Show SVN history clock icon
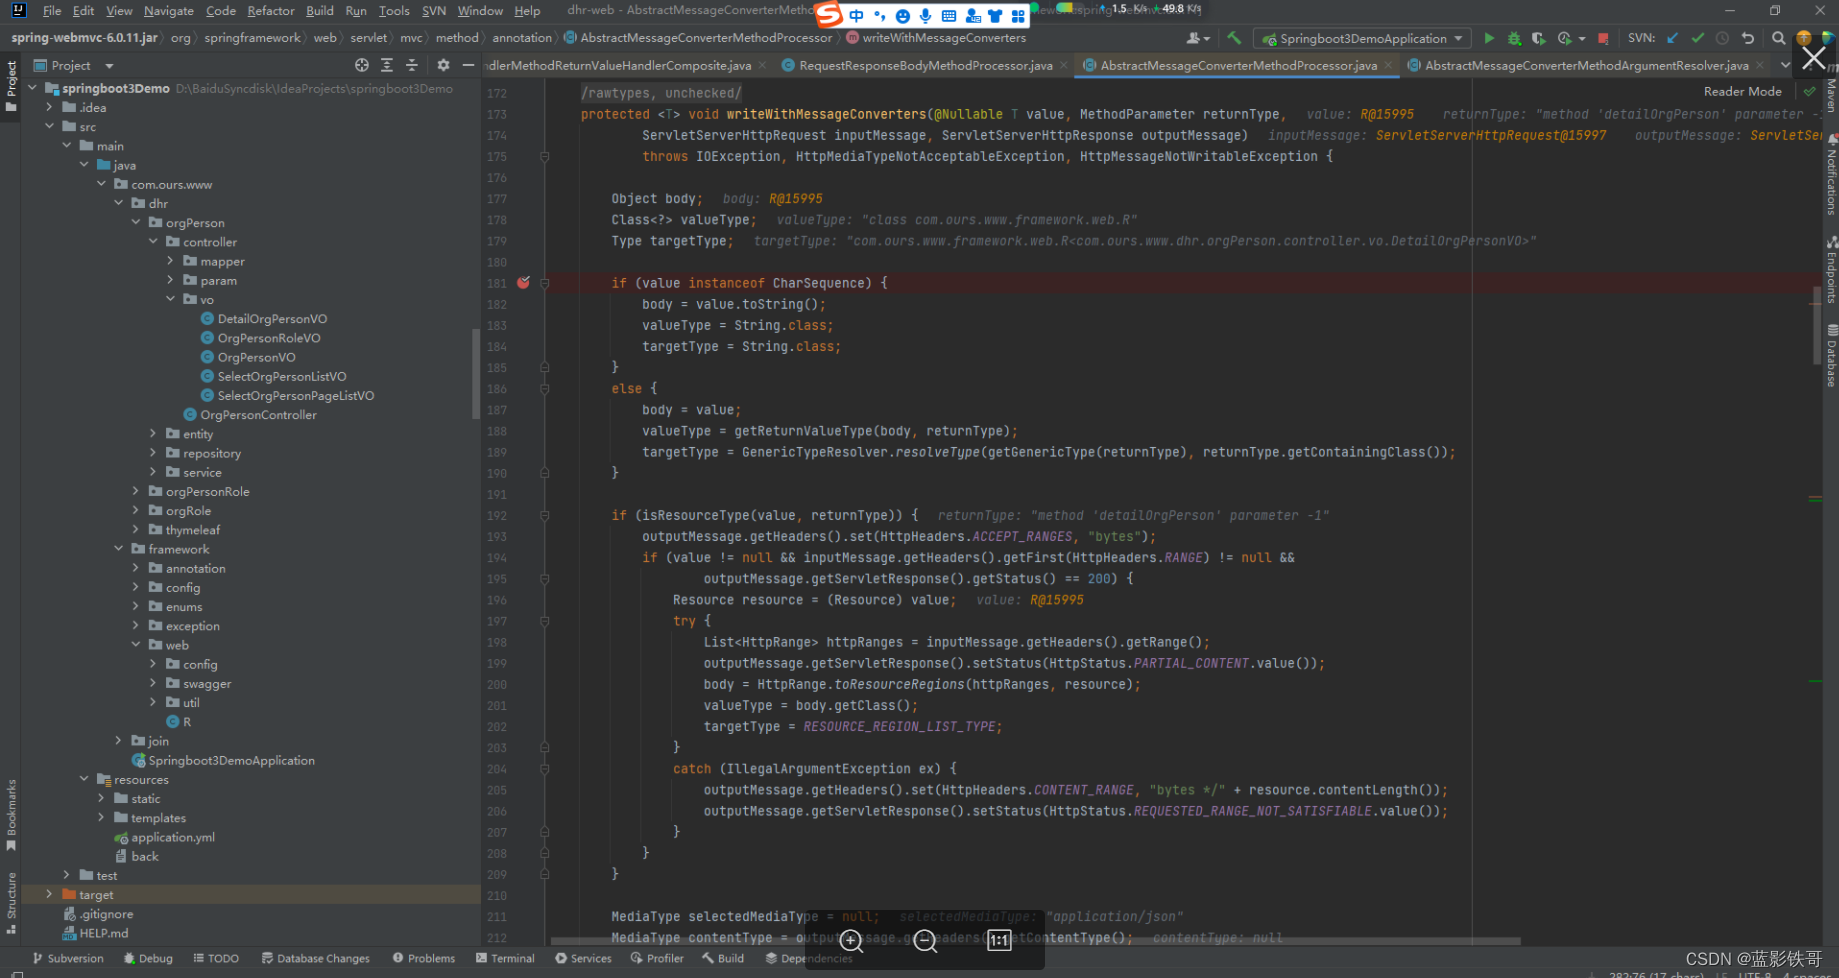Image resolution: width=1839 pixels, height=978 pixels. (1722, 38)
